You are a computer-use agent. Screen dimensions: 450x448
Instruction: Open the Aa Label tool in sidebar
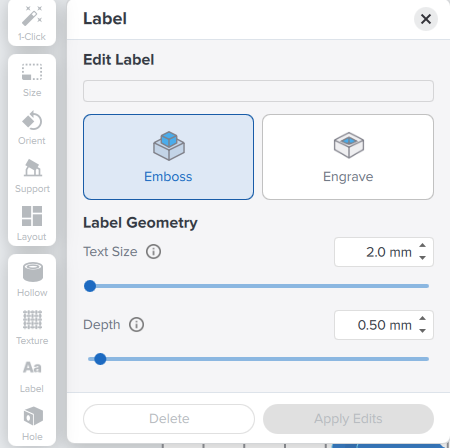pyautogui.click(x=32, y=376)
